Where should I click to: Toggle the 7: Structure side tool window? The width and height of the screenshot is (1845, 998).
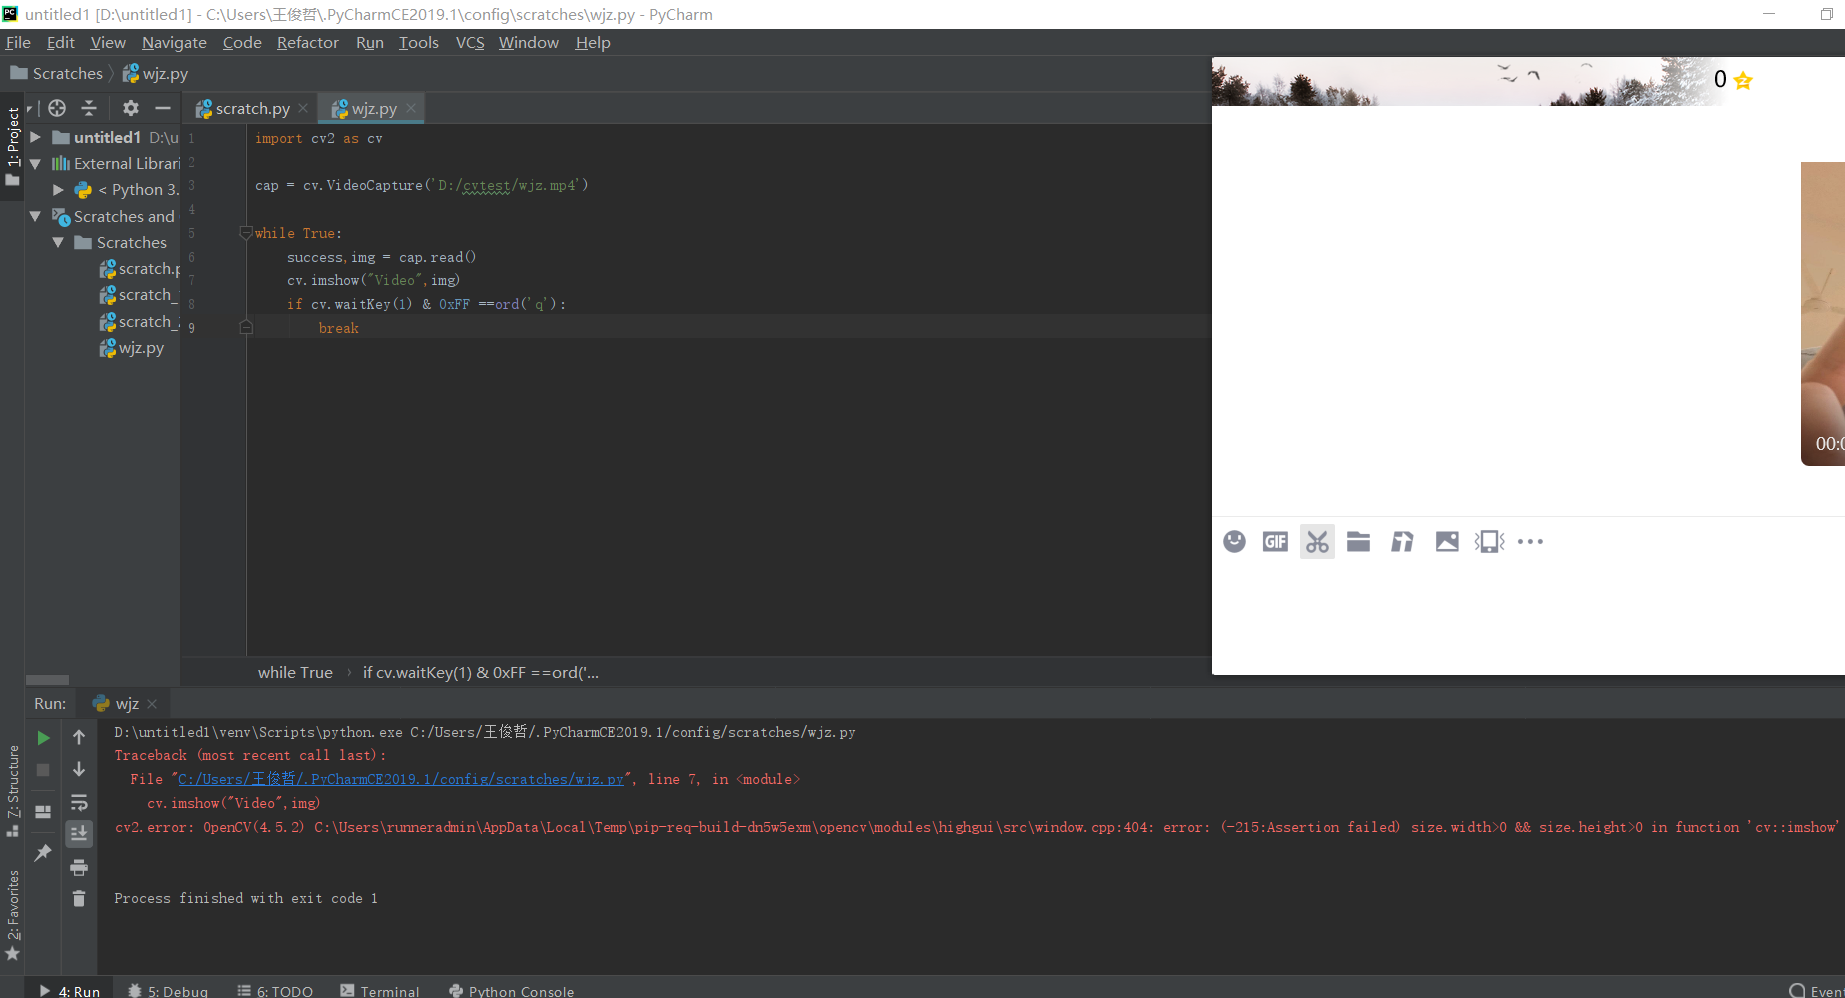12,793
